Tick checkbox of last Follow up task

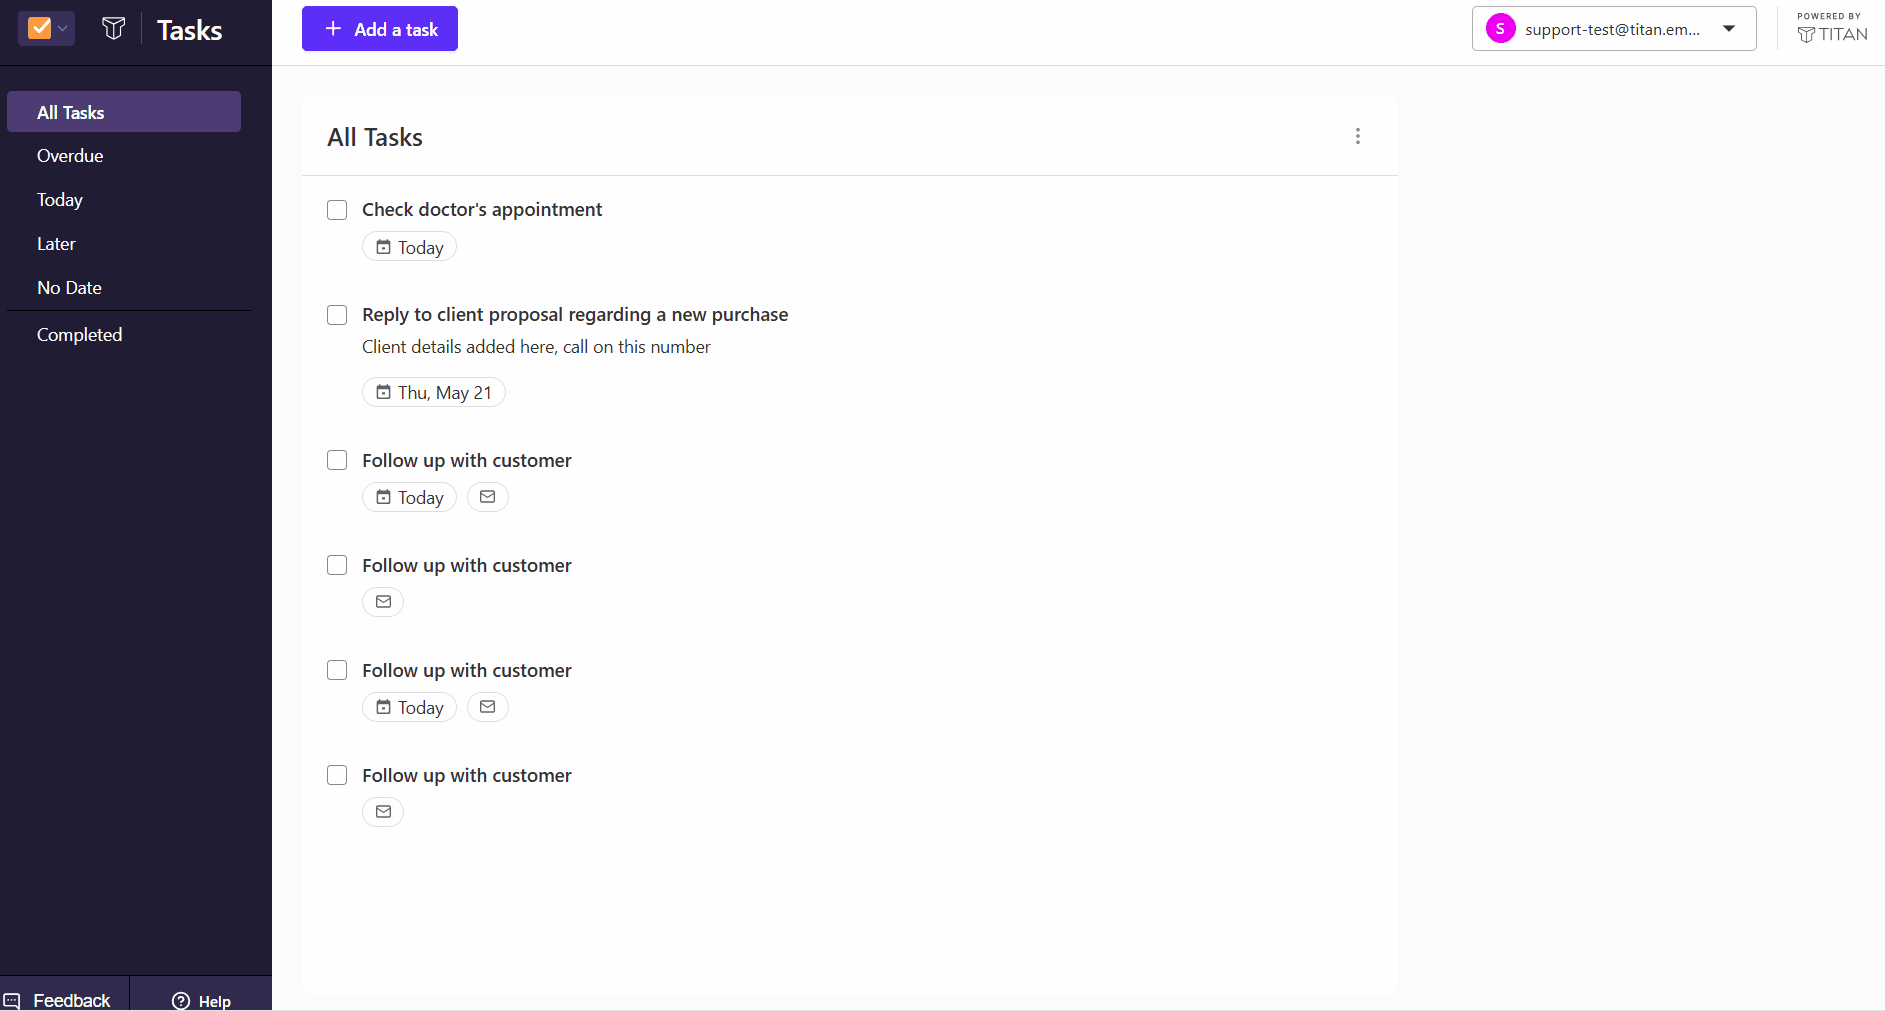[x=337, y=775]
